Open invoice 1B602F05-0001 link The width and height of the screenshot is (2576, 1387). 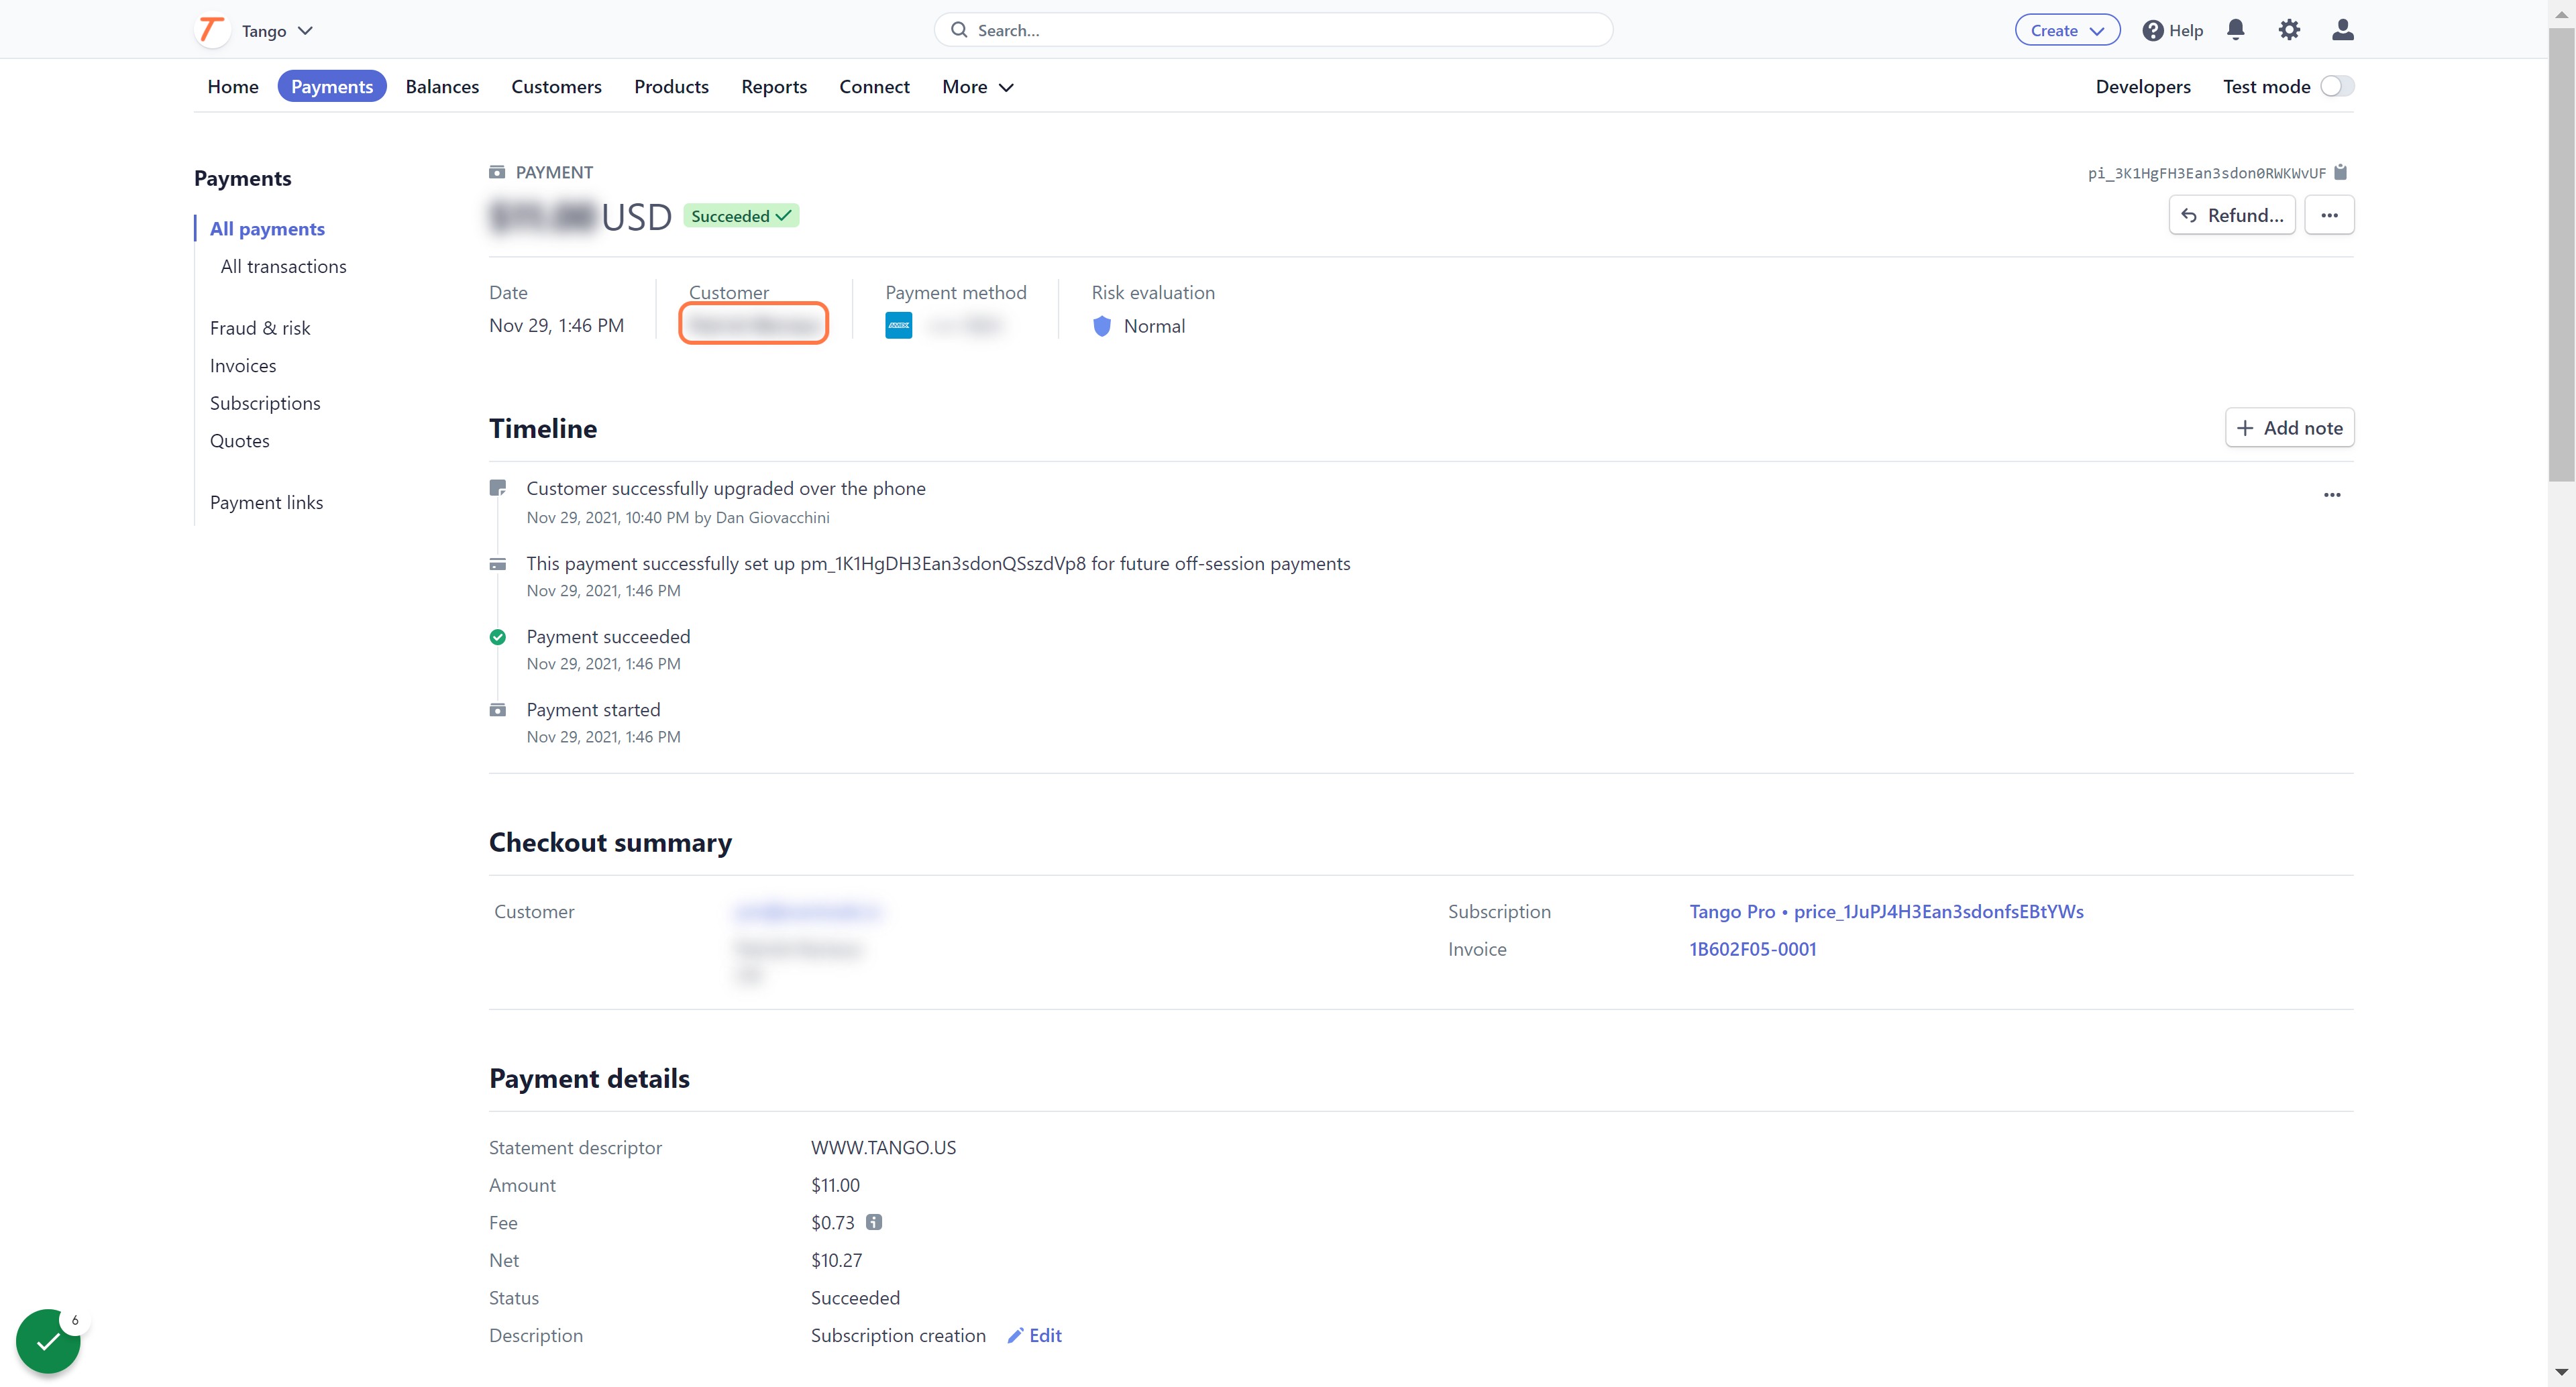point(1752,949)
